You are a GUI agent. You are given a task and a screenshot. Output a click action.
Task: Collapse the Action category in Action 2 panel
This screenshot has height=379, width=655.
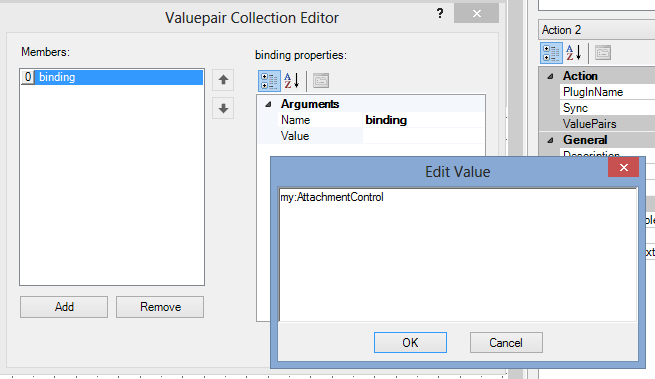(550, 76)
